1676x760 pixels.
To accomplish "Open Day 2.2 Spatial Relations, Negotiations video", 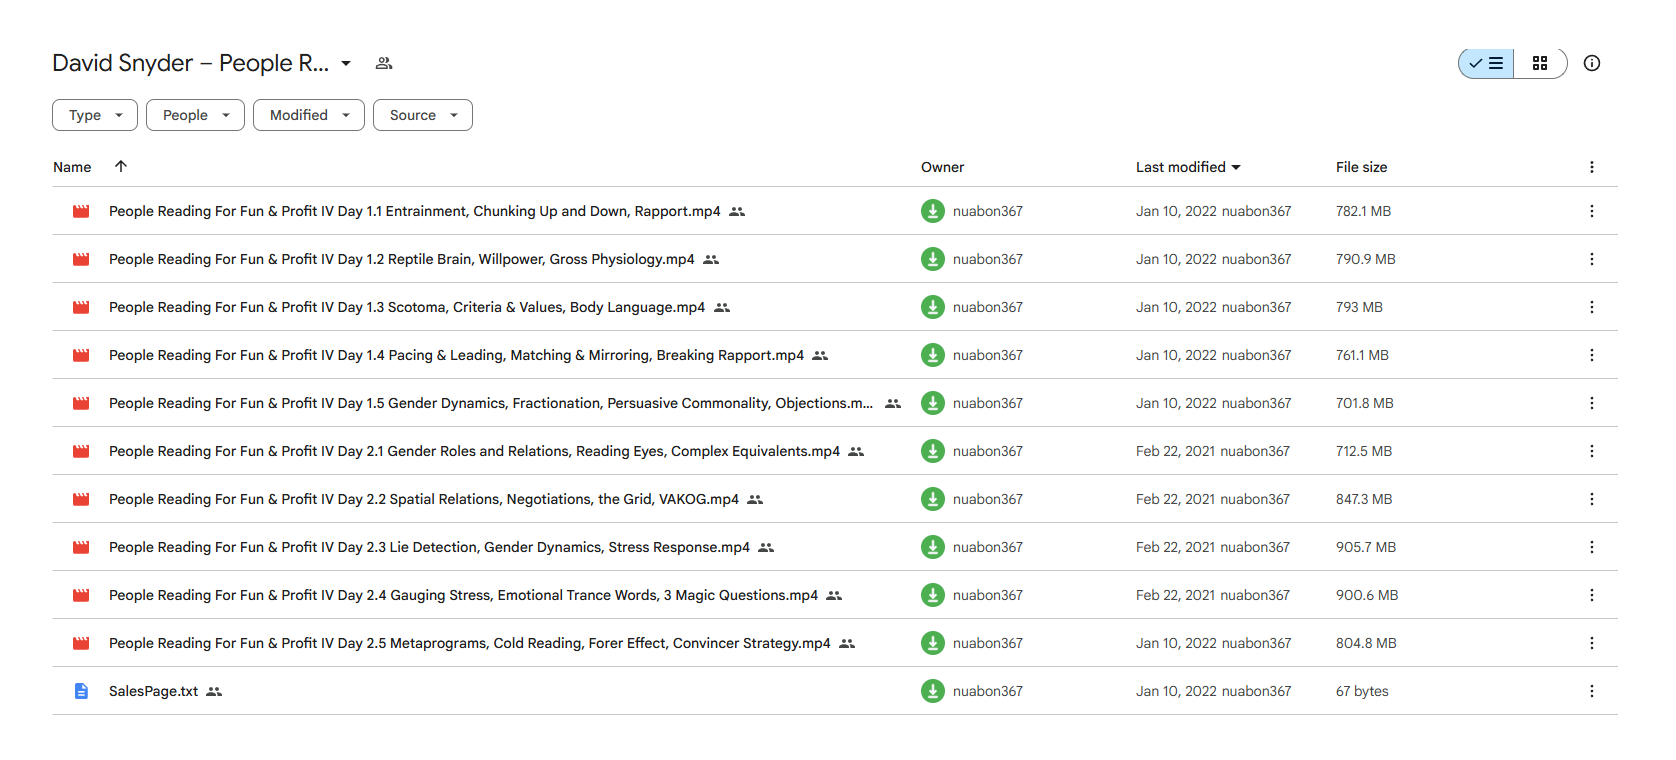I will (x=424, y=499).
